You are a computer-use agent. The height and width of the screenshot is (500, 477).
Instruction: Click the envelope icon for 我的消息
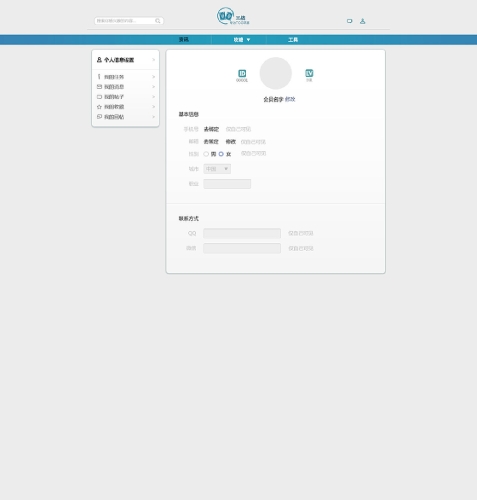[x=99, y=87]
